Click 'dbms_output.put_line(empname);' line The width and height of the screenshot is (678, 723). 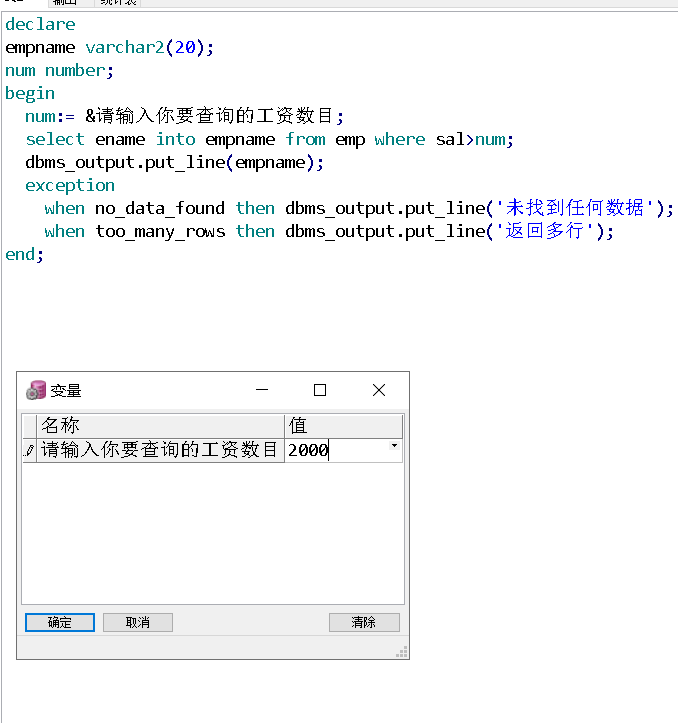point(175,163)
